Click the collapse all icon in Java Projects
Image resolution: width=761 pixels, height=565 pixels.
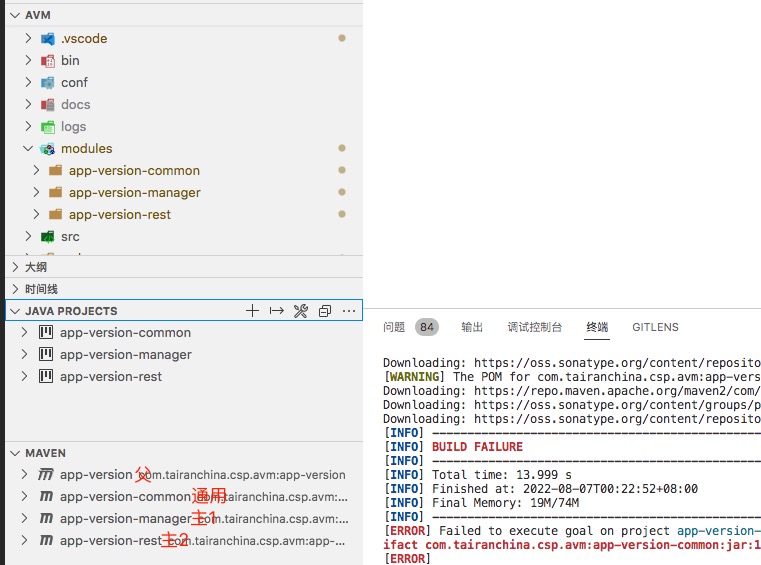(325, 311)
